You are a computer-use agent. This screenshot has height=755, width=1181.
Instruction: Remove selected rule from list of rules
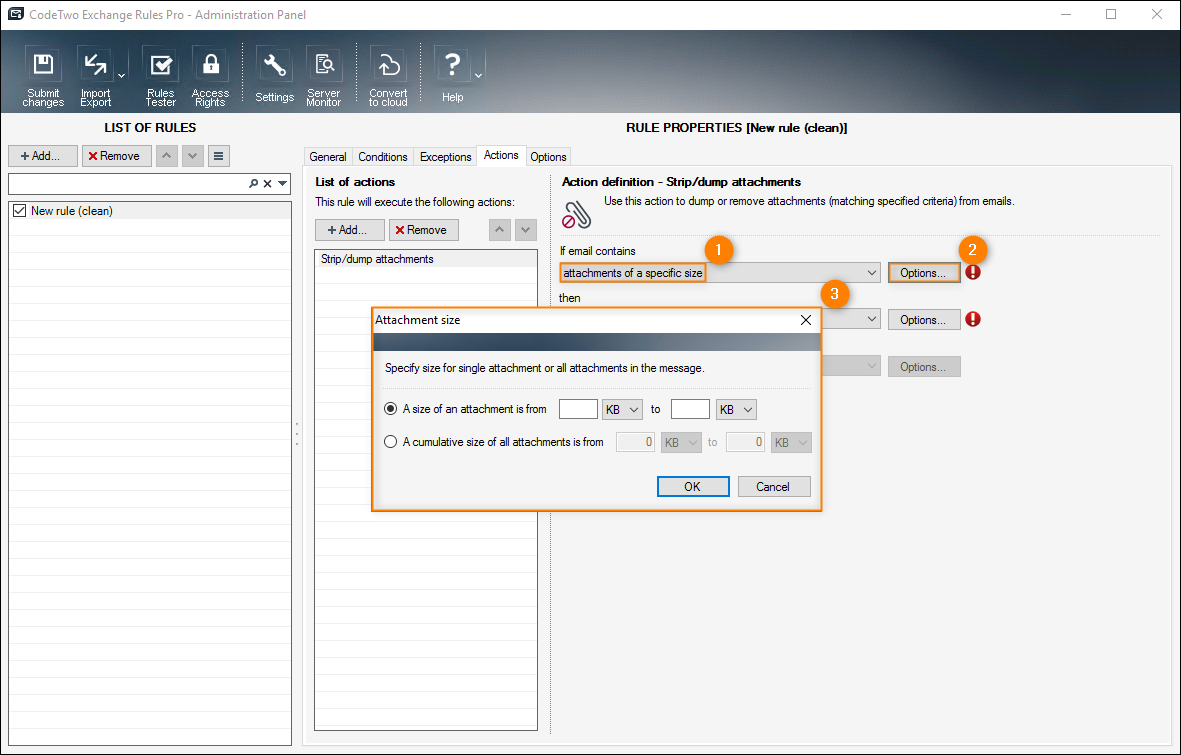click(117, 156)
